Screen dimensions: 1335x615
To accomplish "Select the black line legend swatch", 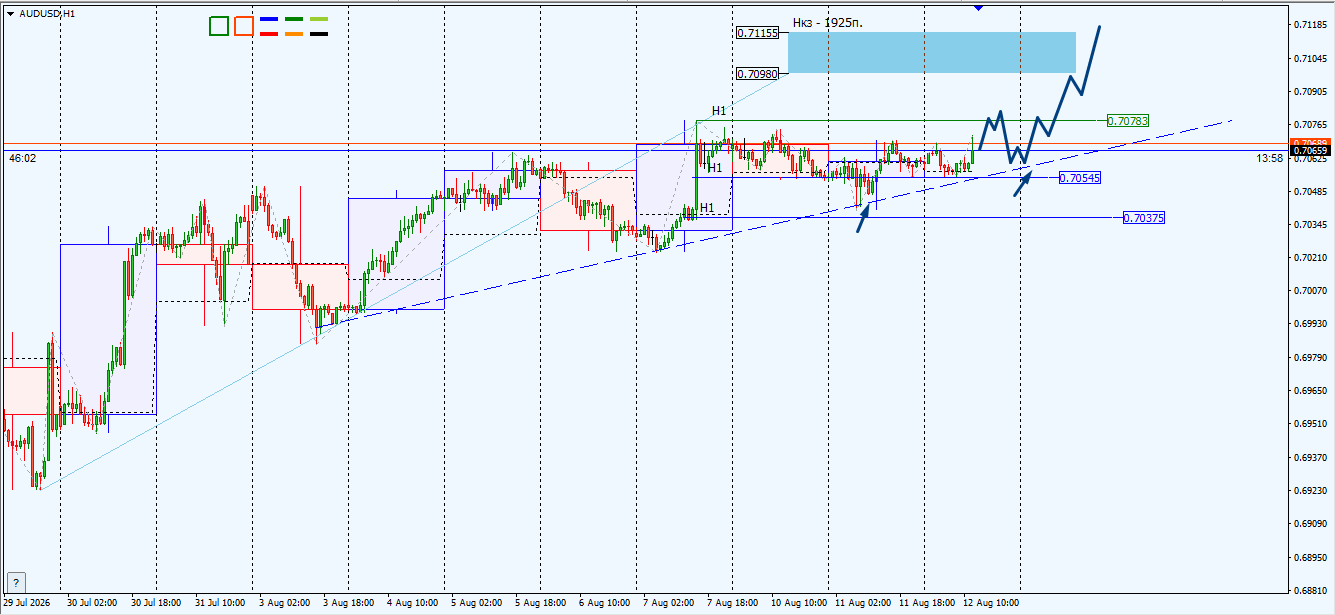I will click(x=319, y=34).
